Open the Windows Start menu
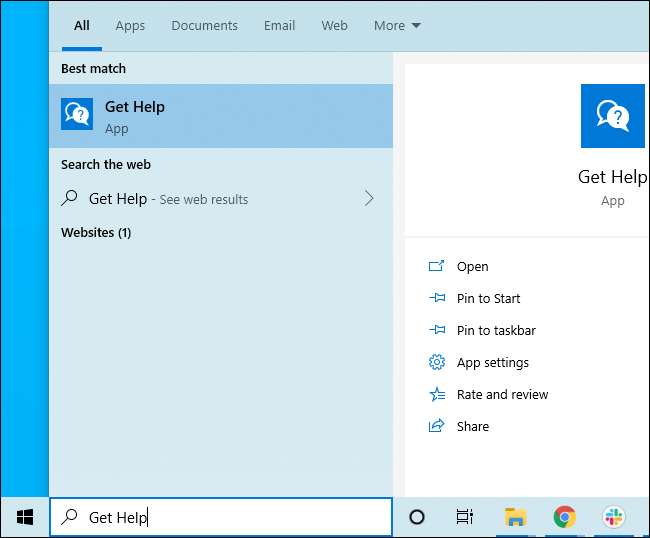 (x=25, y=517)
